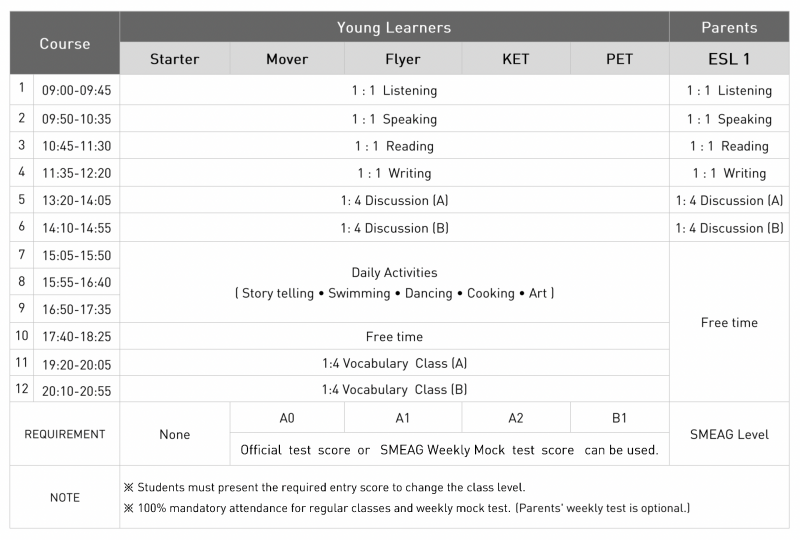
Task: Click the ESL 1 header cell
Action: [x=729, y=59]
